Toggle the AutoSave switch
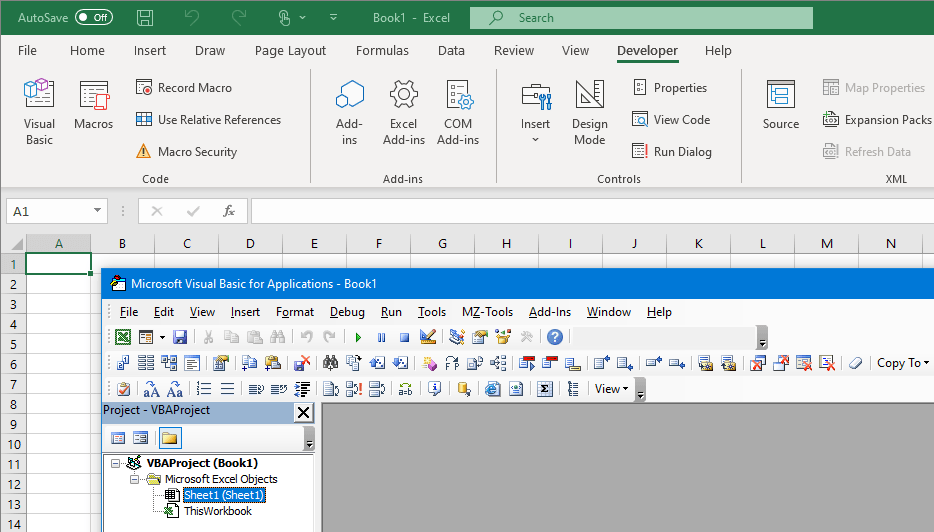Screen dimensions: 934x532 (x=94, y=17)
